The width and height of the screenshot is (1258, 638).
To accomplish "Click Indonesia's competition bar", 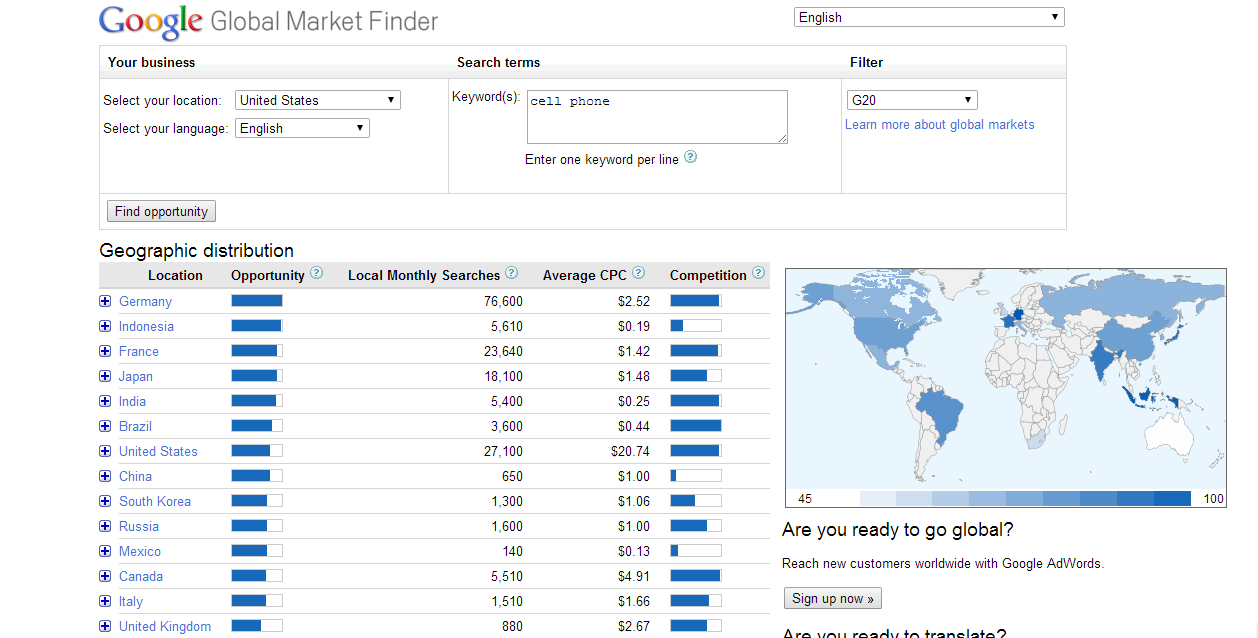I will pos(696,325).
